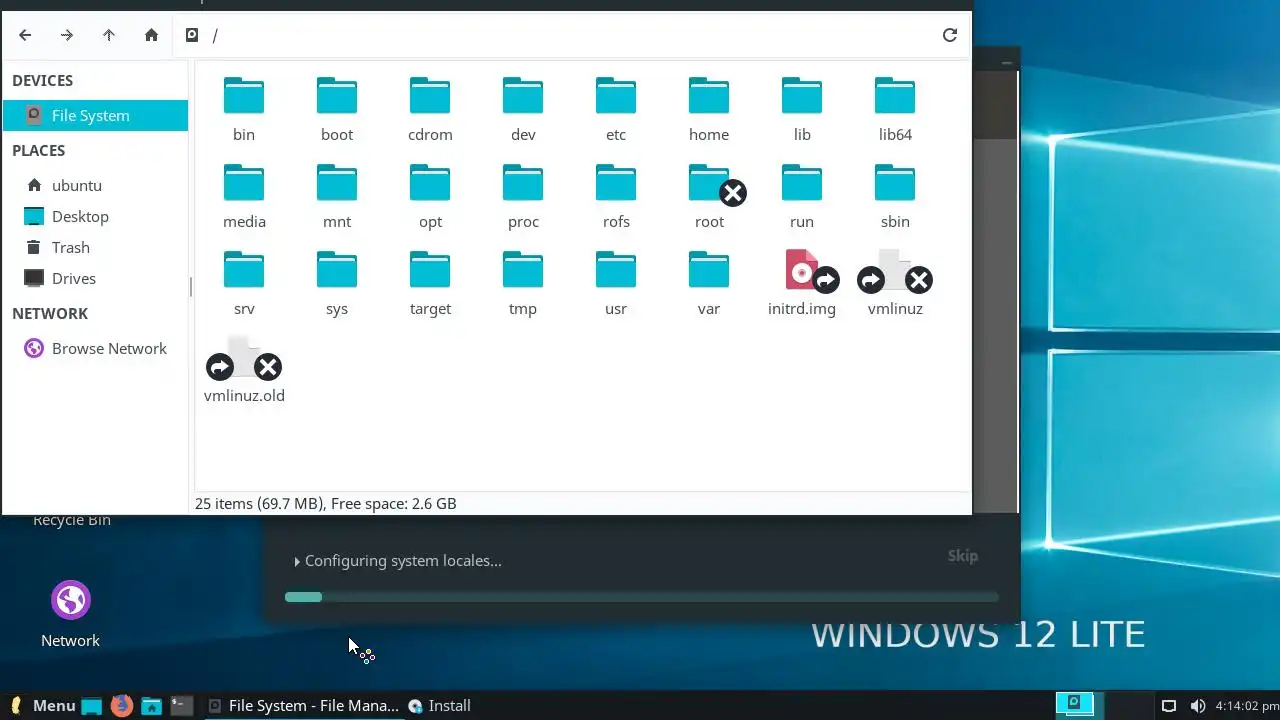Go back in file manager
Screen dimensions: 1280x720
(x=25, y=35)
